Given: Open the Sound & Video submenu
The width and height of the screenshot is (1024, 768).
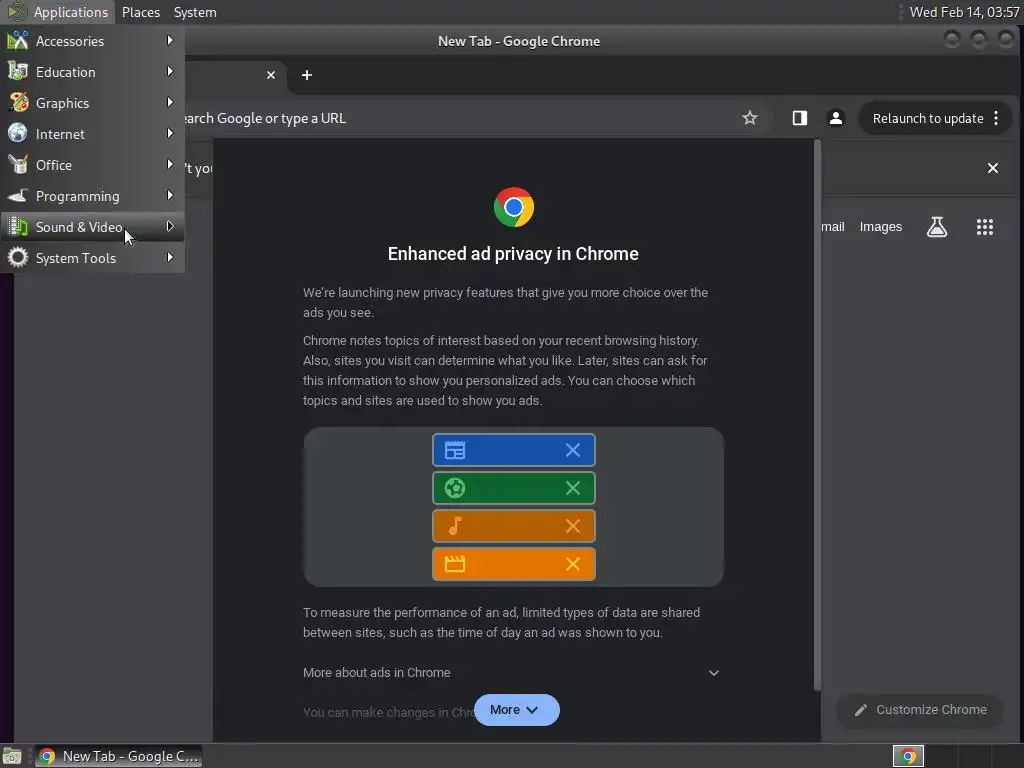Looking at the screenshot, I should point(92,227).
